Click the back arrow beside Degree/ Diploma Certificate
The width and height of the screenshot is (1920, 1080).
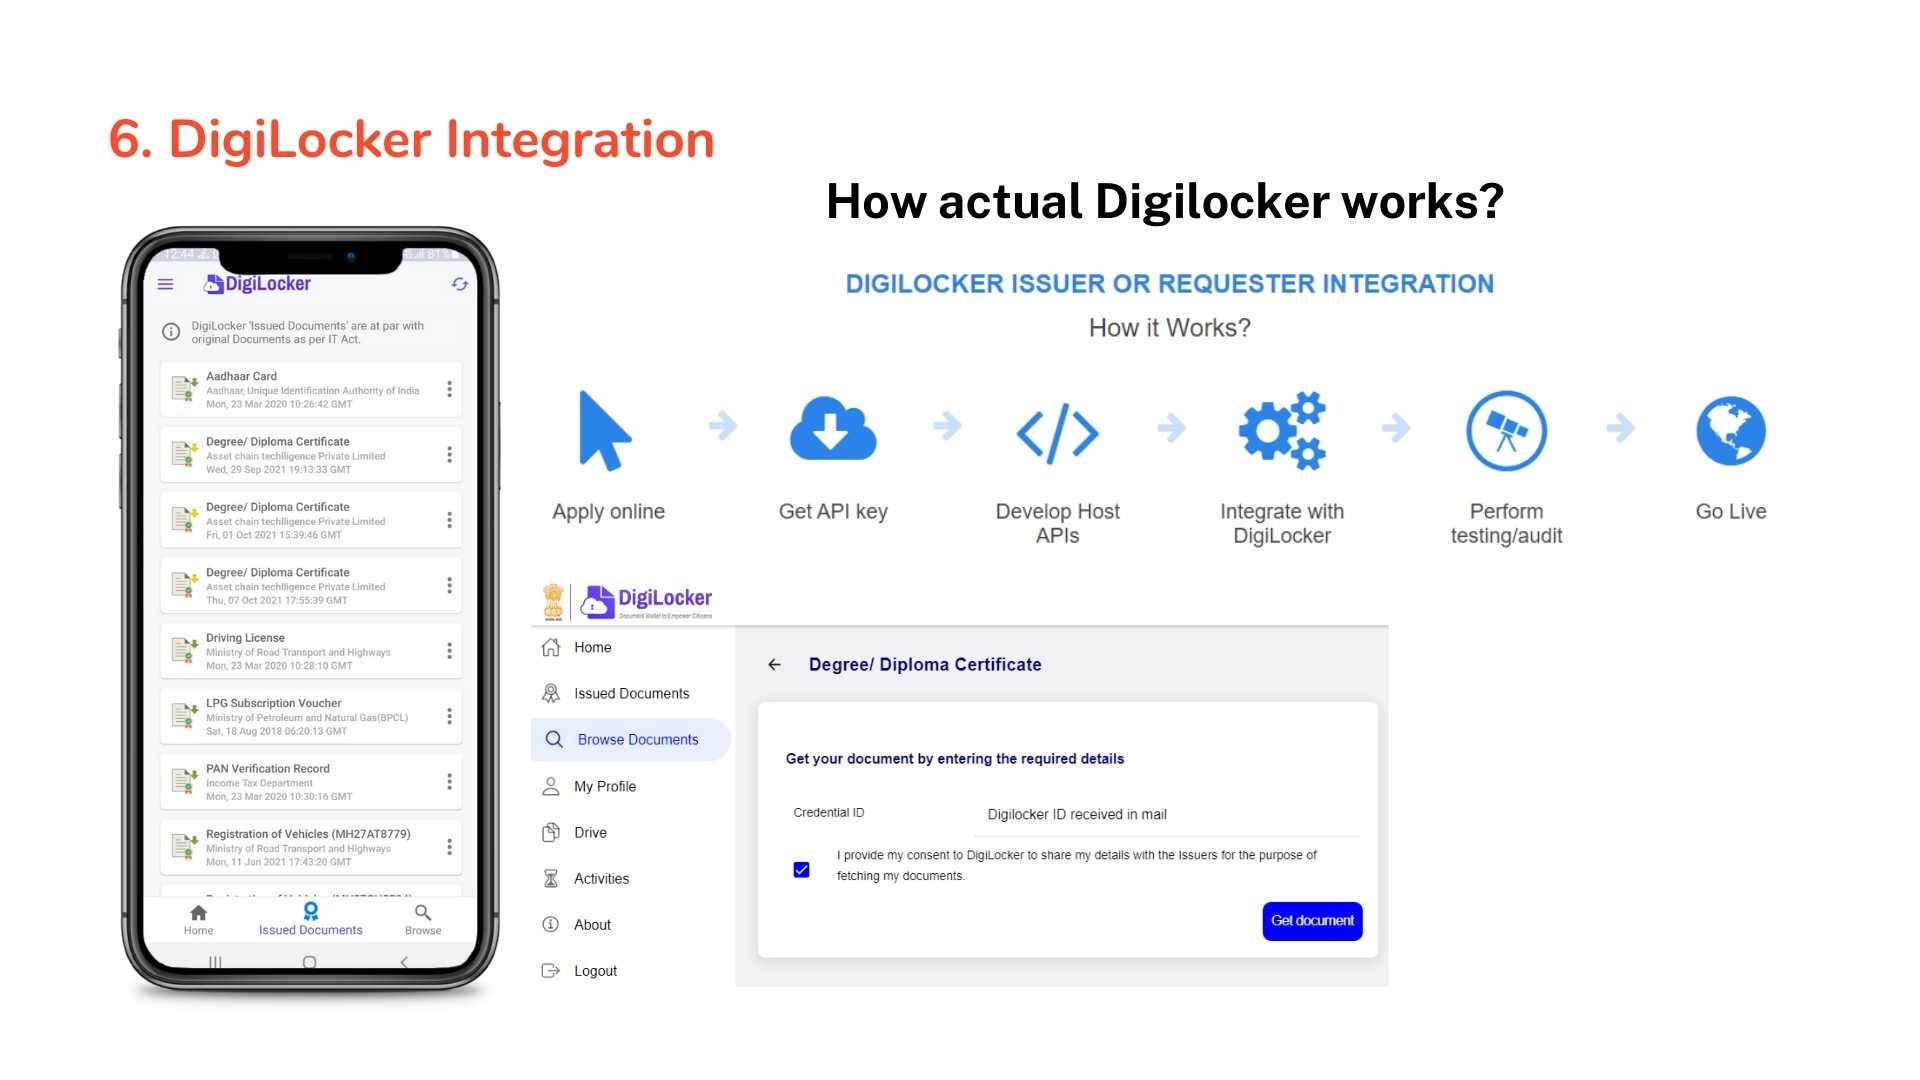774,665
